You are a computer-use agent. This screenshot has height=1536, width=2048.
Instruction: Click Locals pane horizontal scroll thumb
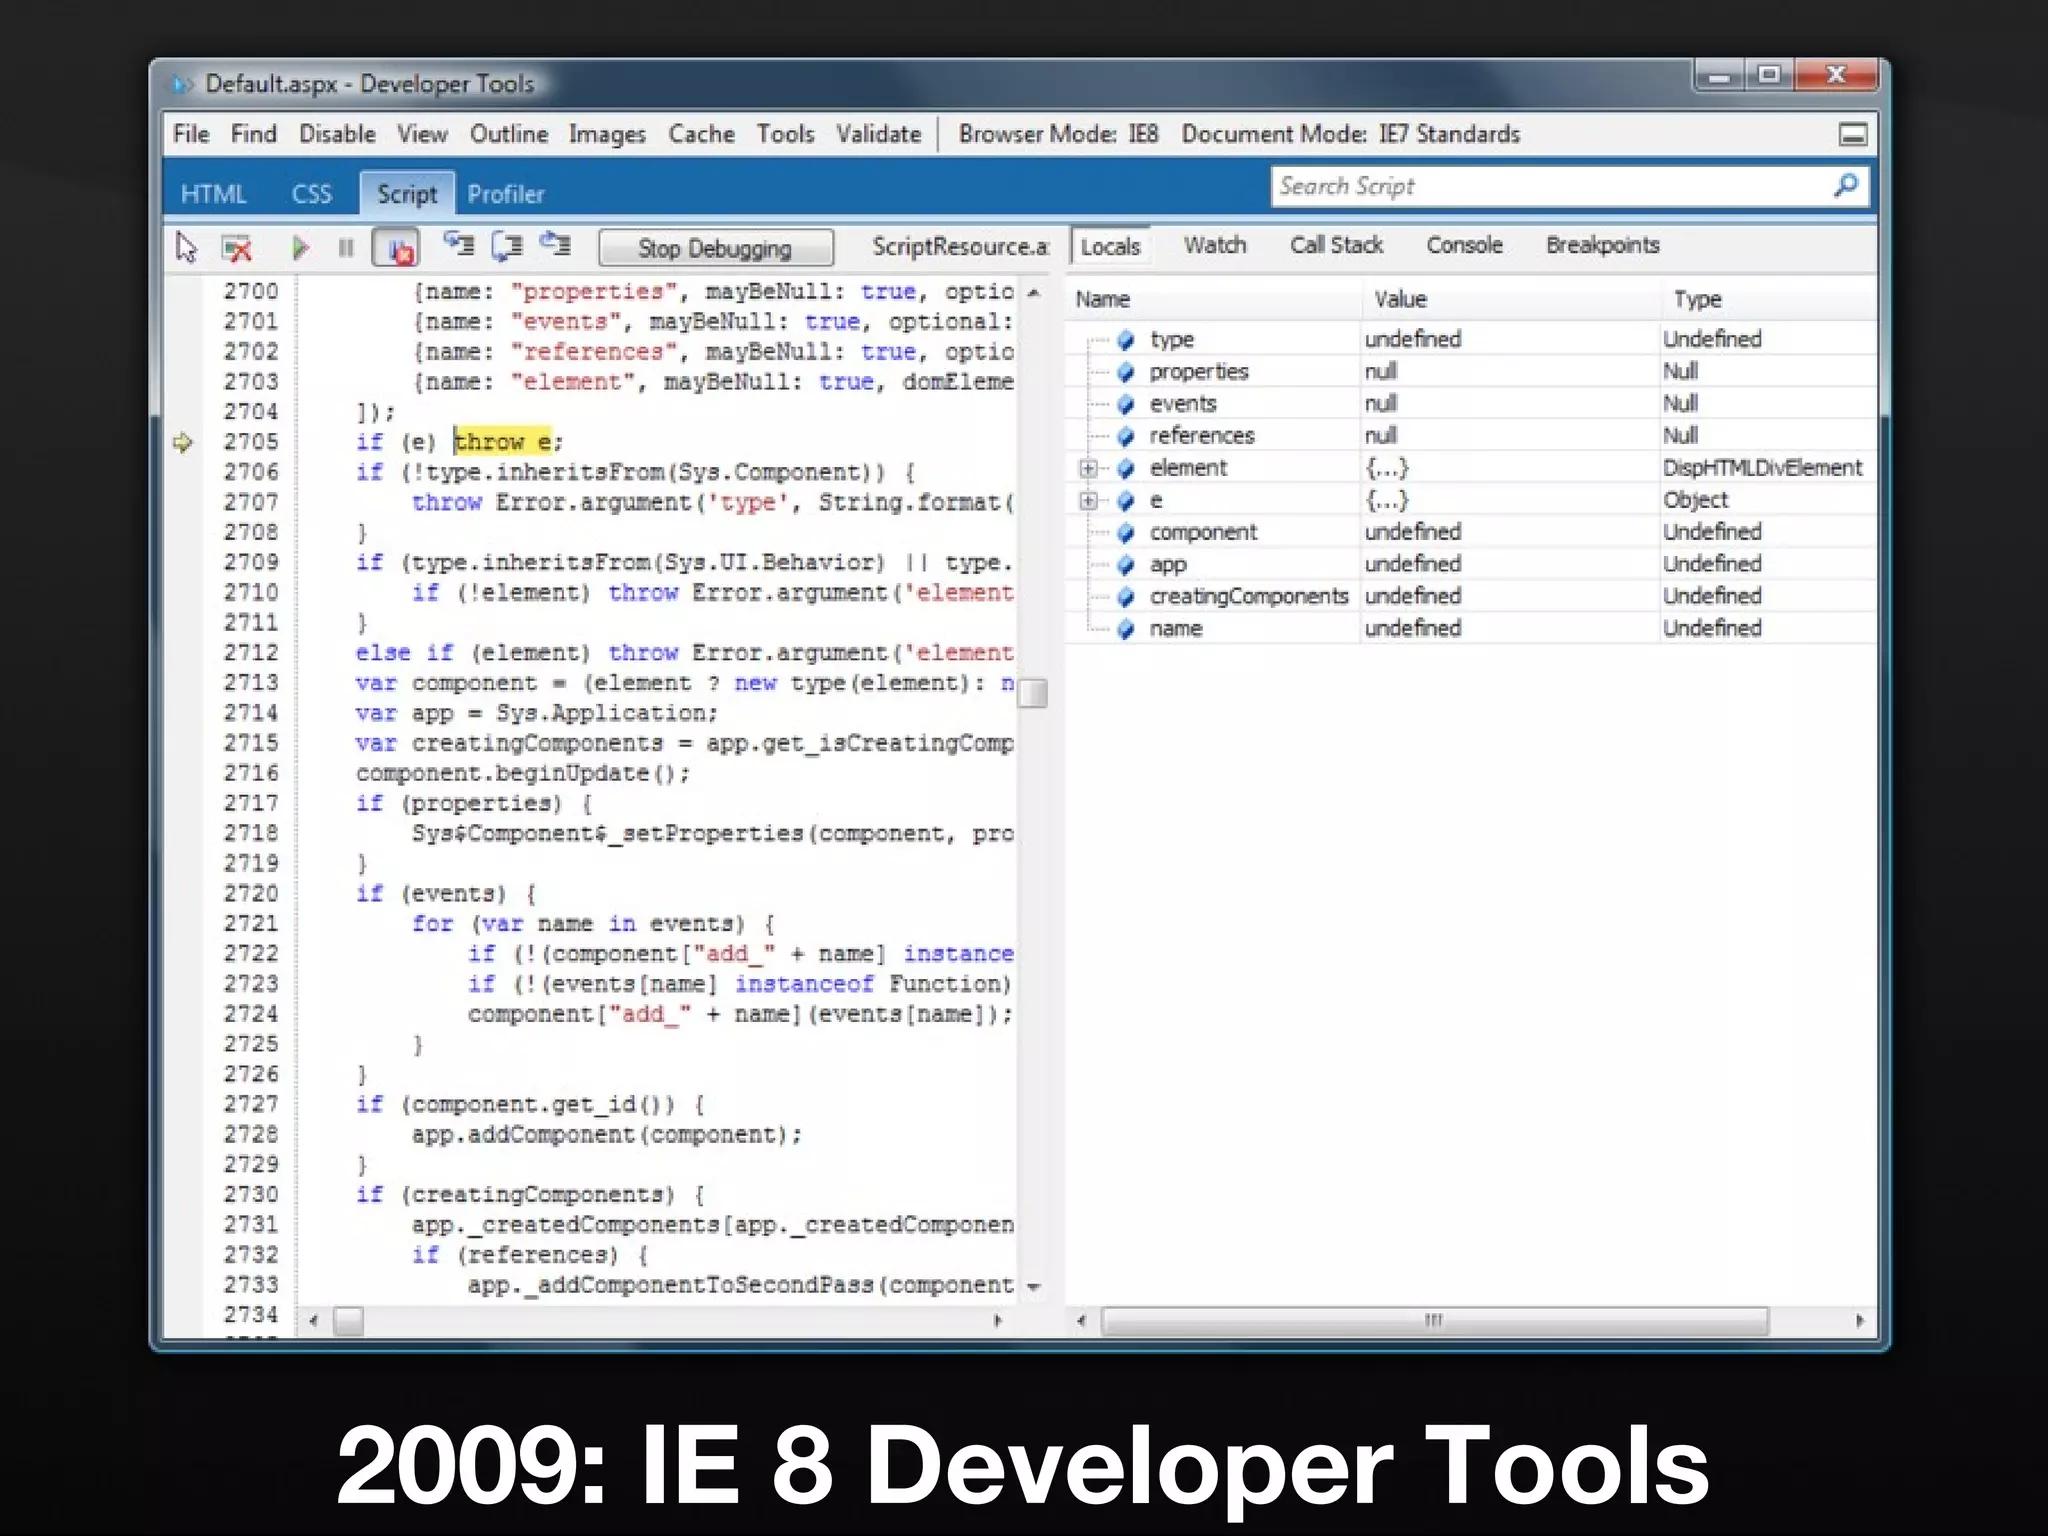coord(1434,1321)
